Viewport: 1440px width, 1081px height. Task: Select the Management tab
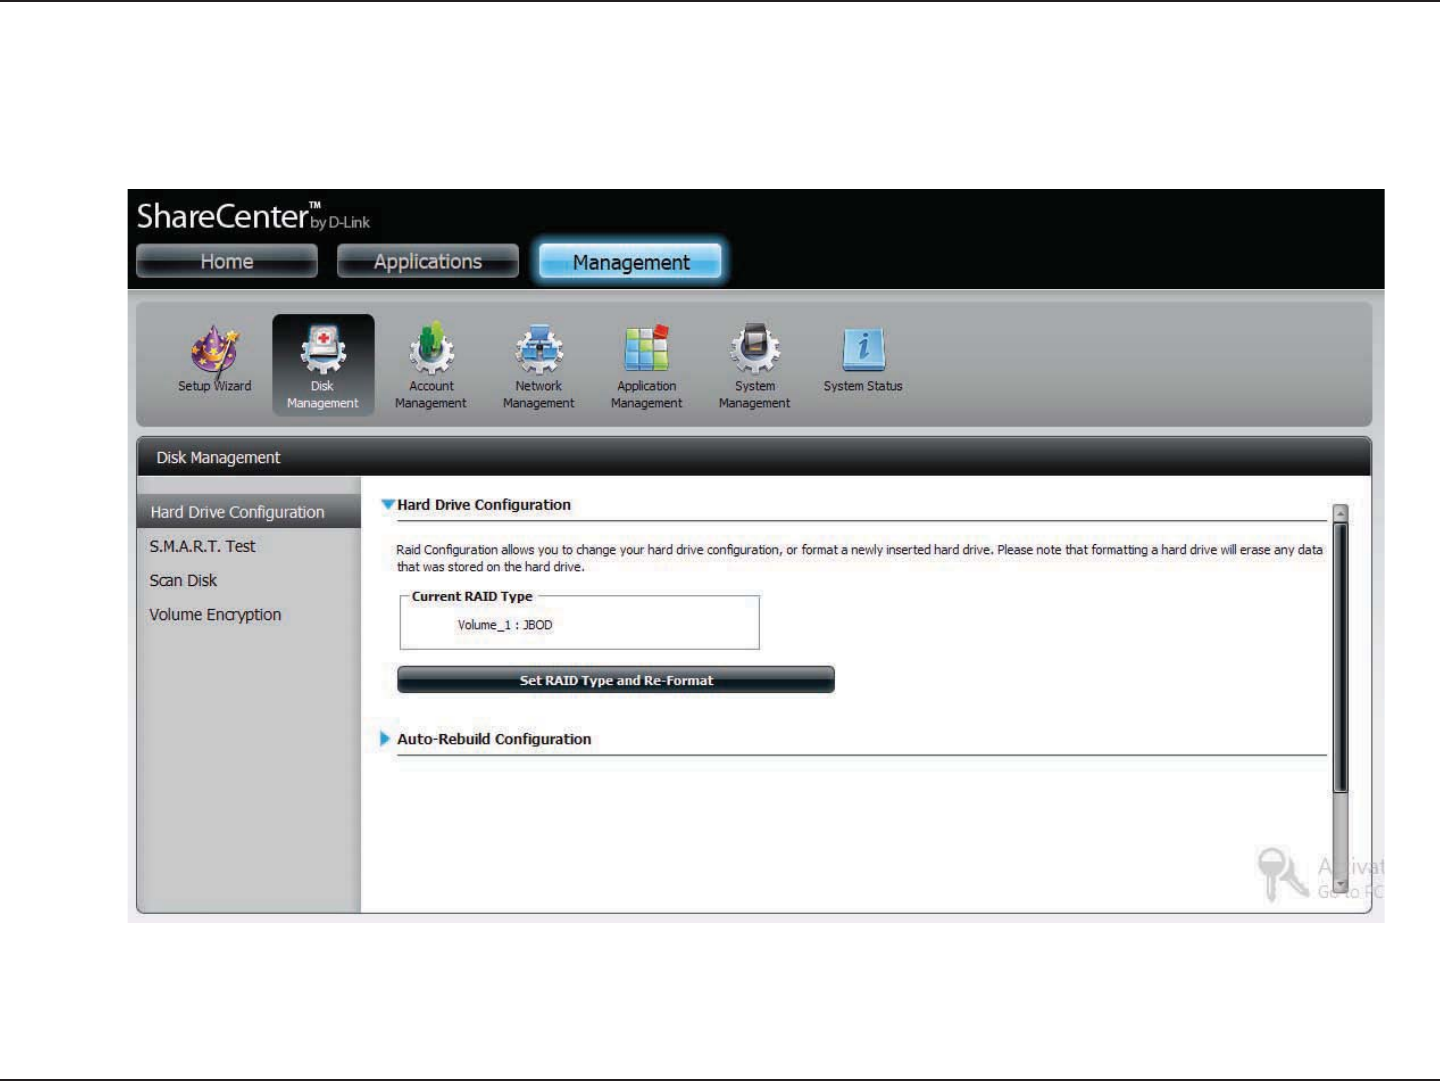pyautogui.click(x=630, y=262)
